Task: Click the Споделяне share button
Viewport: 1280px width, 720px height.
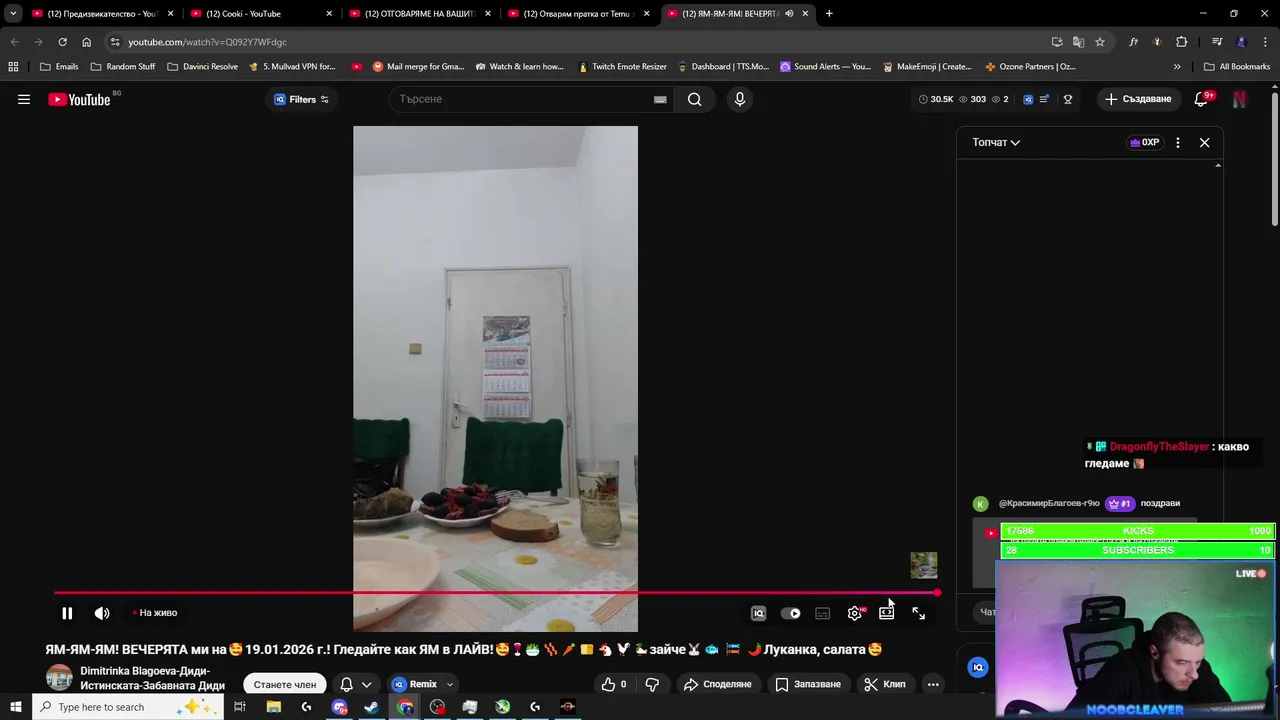Action: click(717, 684)
